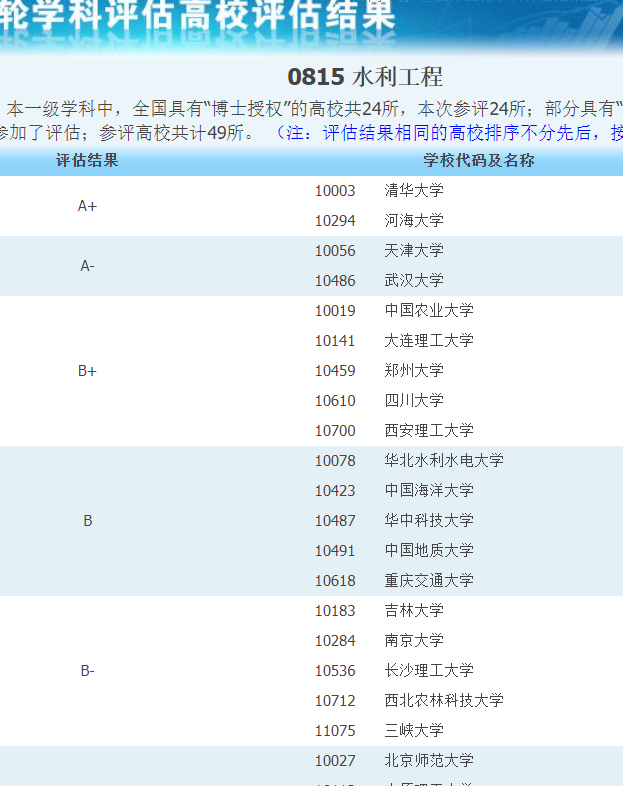Click school name 天津大学
623x786 pixels.
pyautogui.click(x=414, y=251)
